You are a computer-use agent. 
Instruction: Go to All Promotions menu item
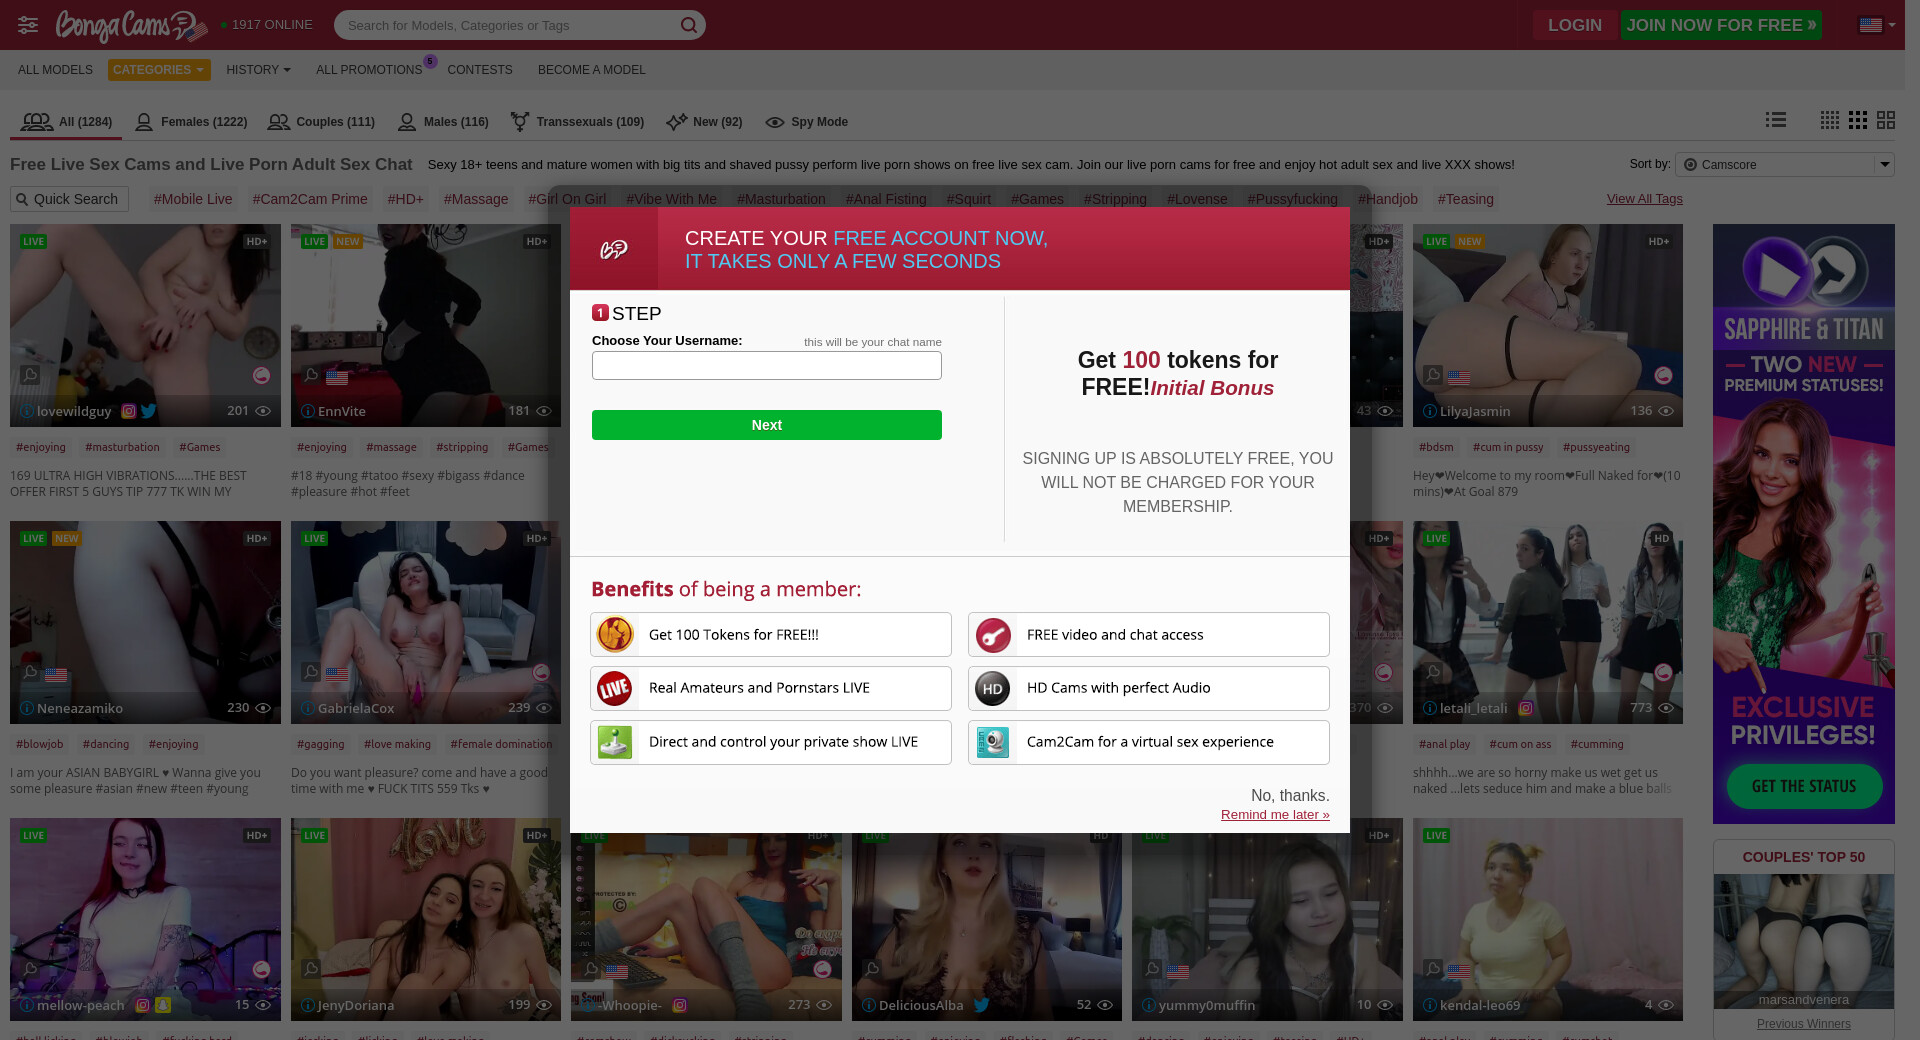(x=369, y=70)
